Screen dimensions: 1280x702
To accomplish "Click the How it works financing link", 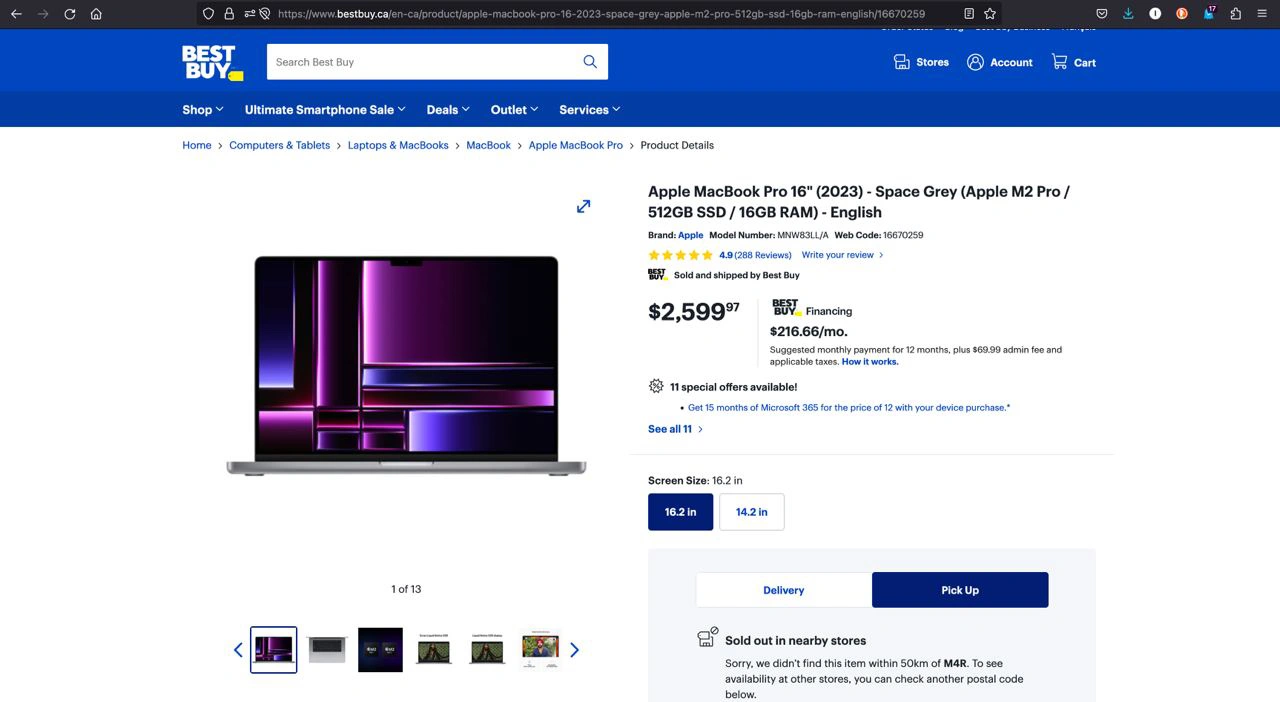I will tap(870, 362).
